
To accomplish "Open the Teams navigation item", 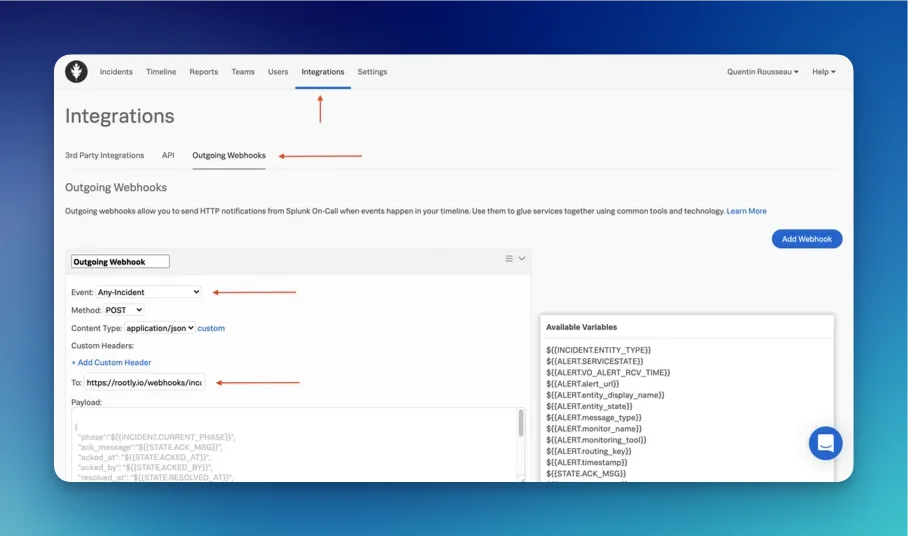I will click(x=243, y=72).
